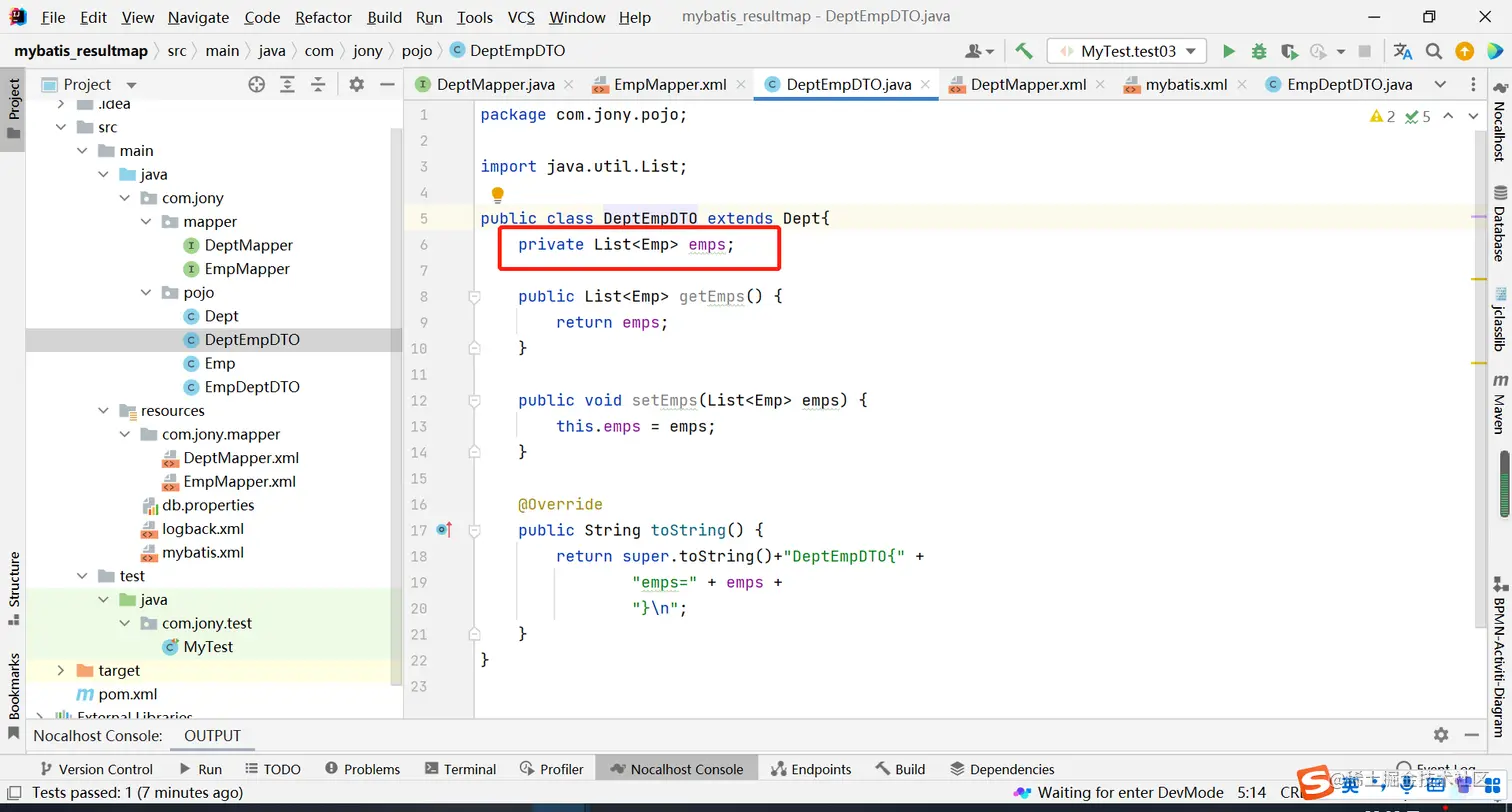Switch to DeptMapper.java editor tab
Screen dimensions: 1512x812
[494, 85]
